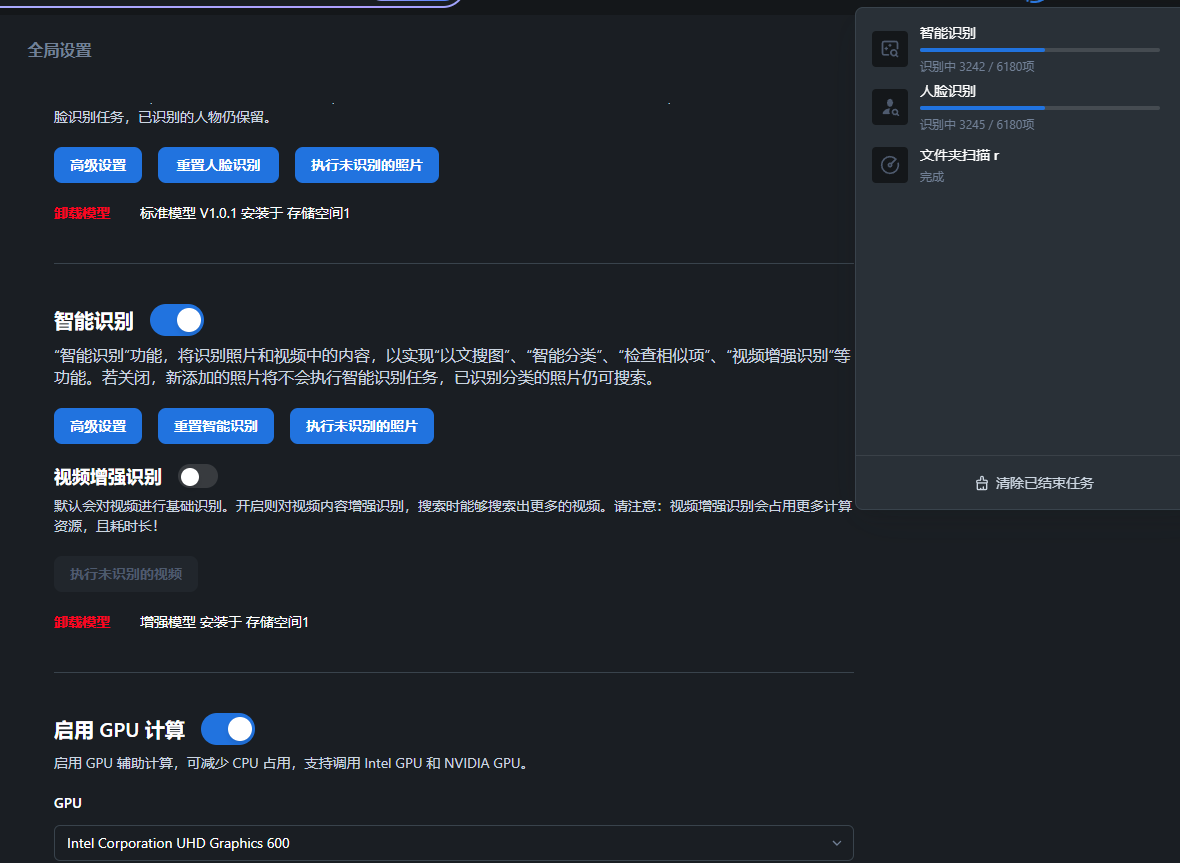Enable the 视频增强识别 switch

point(198,476)
